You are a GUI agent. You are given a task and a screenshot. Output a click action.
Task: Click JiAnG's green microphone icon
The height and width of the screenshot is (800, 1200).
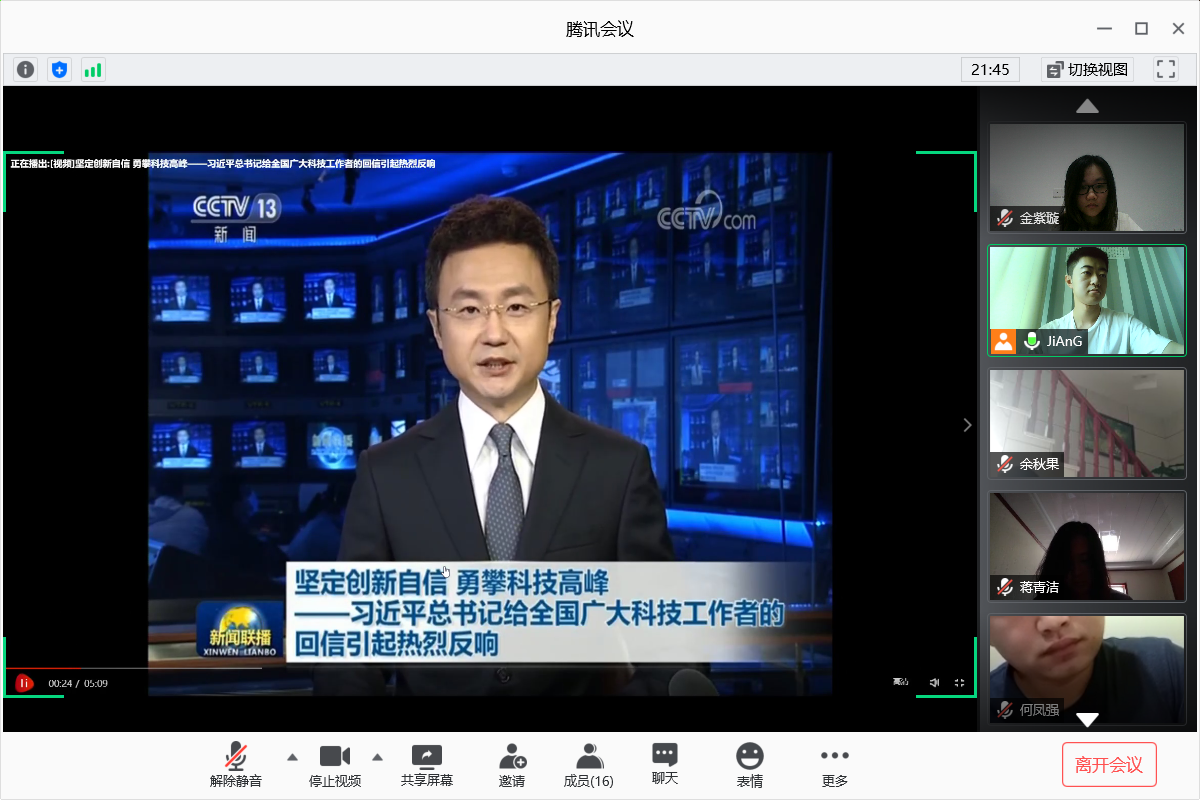1032,341
